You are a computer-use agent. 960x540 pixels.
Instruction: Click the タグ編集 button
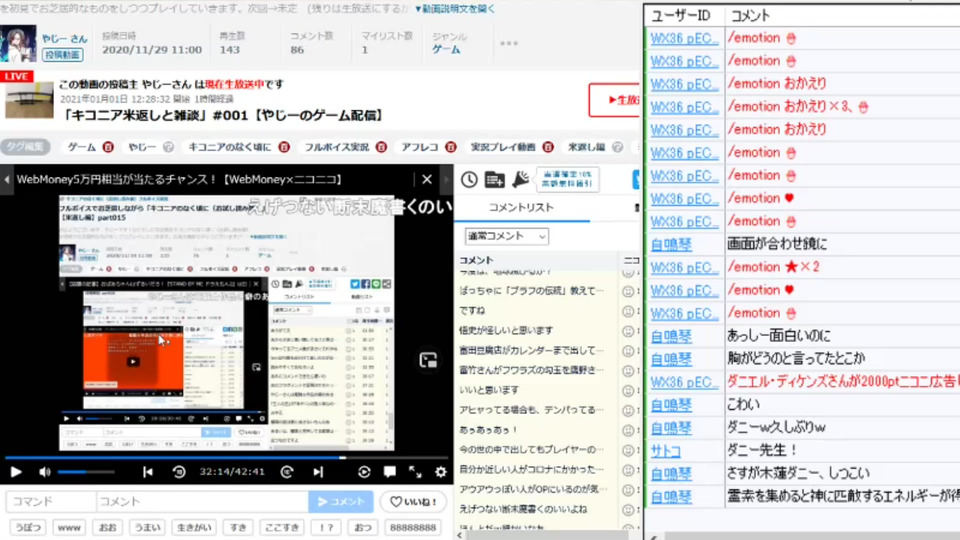pos(25,147)
